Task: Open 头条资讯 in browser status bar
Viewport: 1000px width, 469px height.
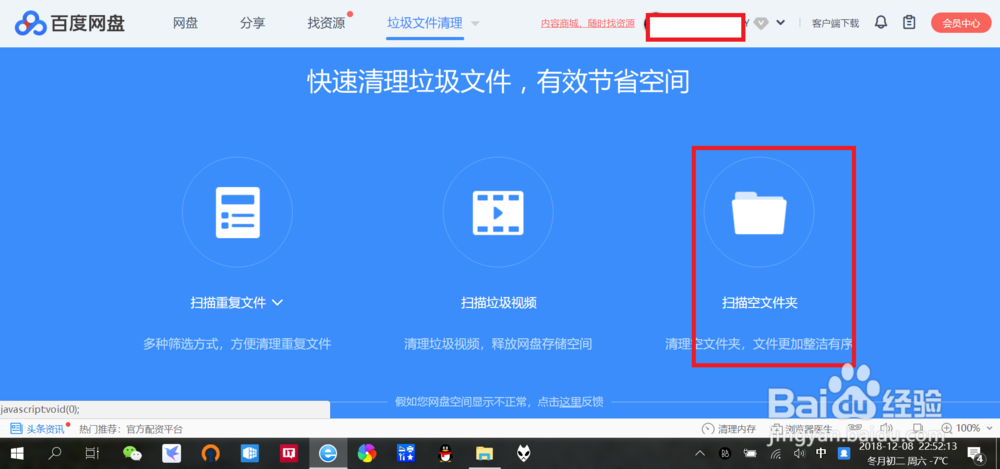Action: (x=38, y=429)
